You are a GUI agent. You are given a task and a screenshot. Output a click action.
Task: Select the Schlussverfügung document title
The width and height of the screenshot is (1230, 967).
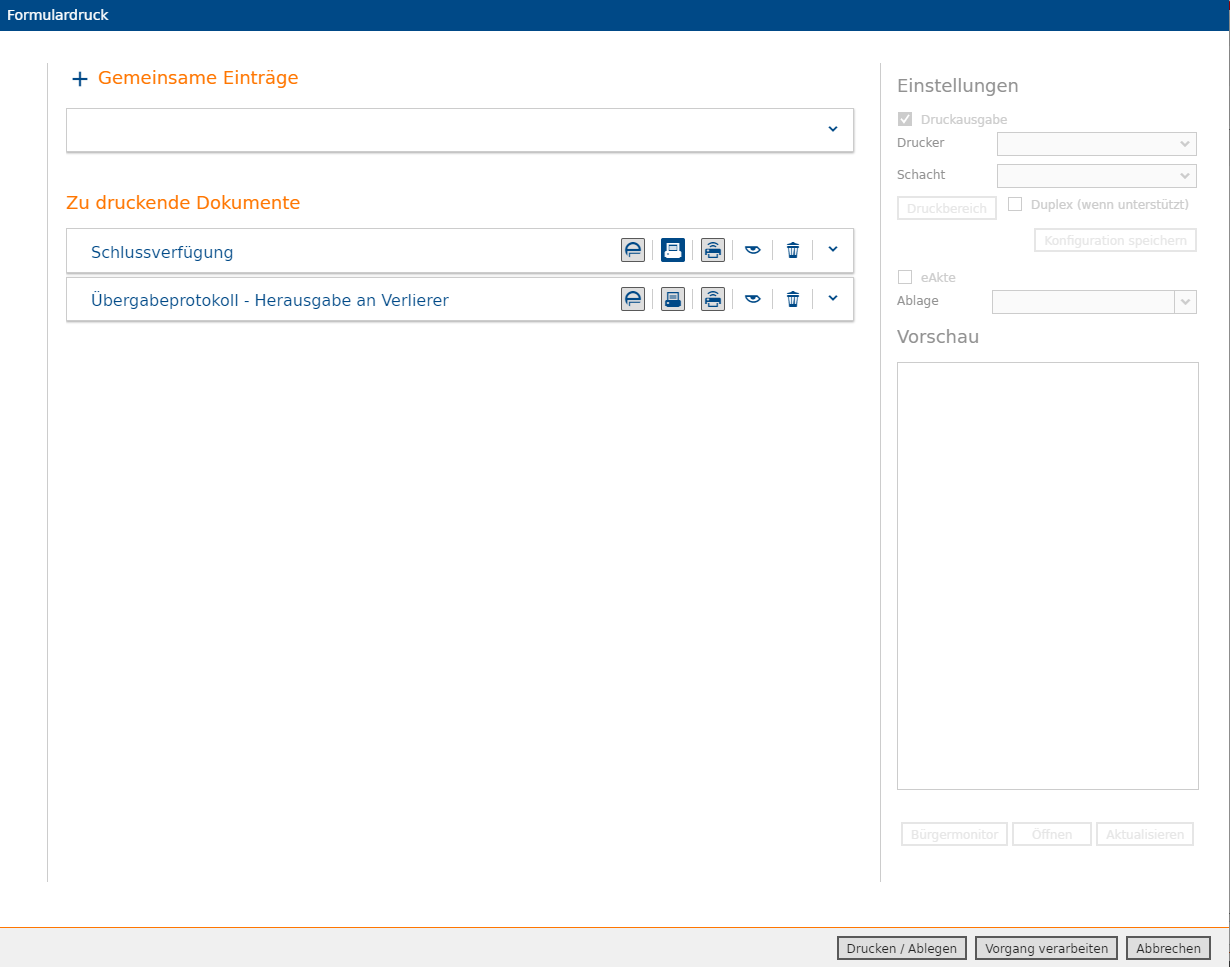tap(162, 252)
